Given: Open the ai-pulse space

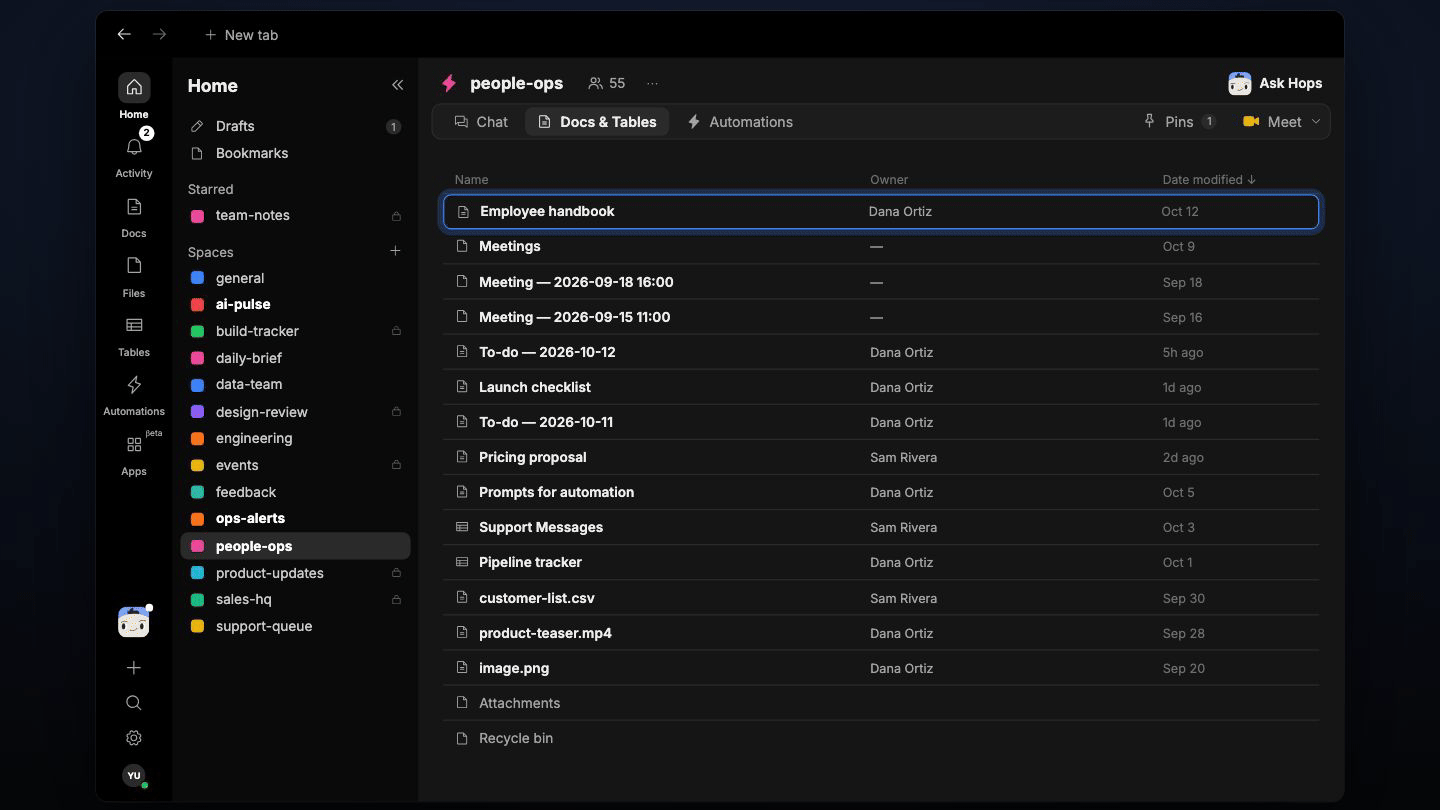Looking at the screenshot, I should (x=295, y=304).
